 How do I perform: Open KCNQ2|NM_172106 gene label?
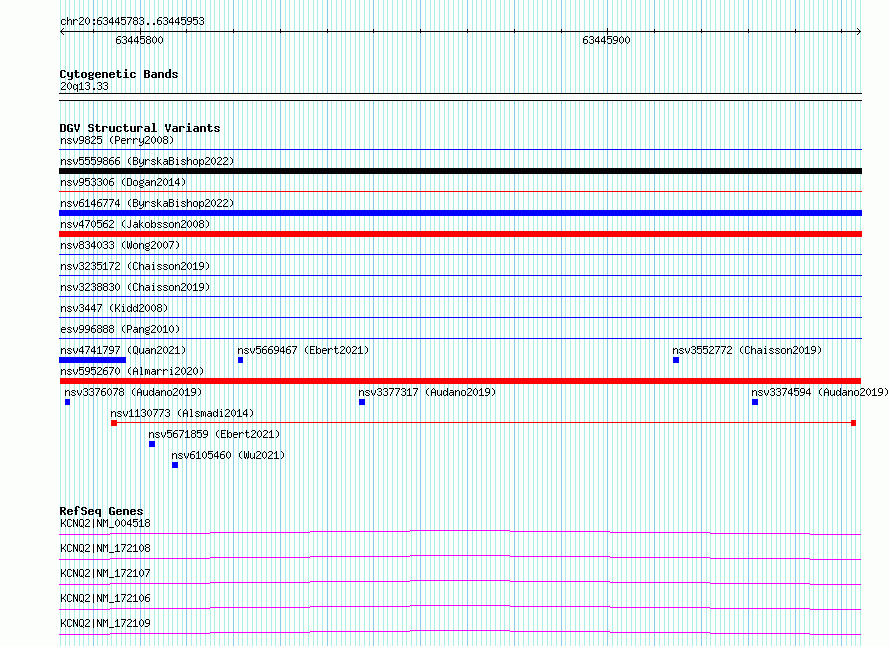click(x=106, y=598)
